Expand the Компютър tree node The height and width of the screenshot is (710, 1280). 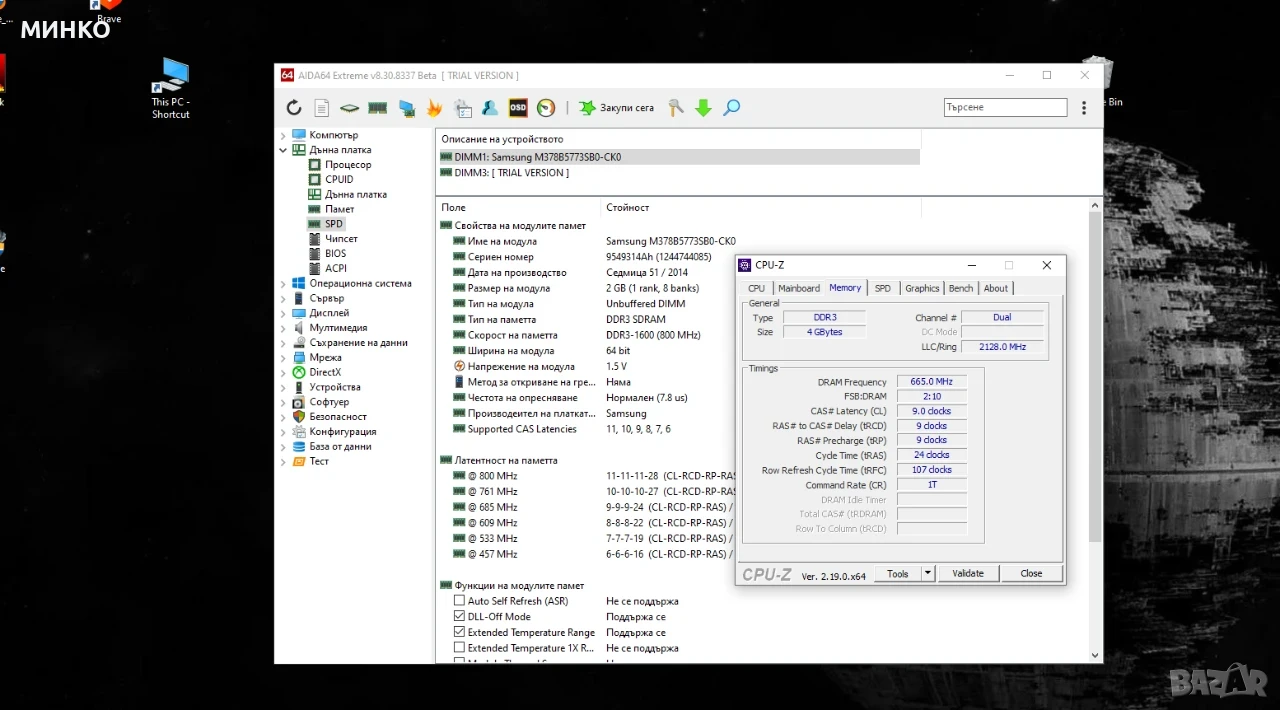(283, 135)
